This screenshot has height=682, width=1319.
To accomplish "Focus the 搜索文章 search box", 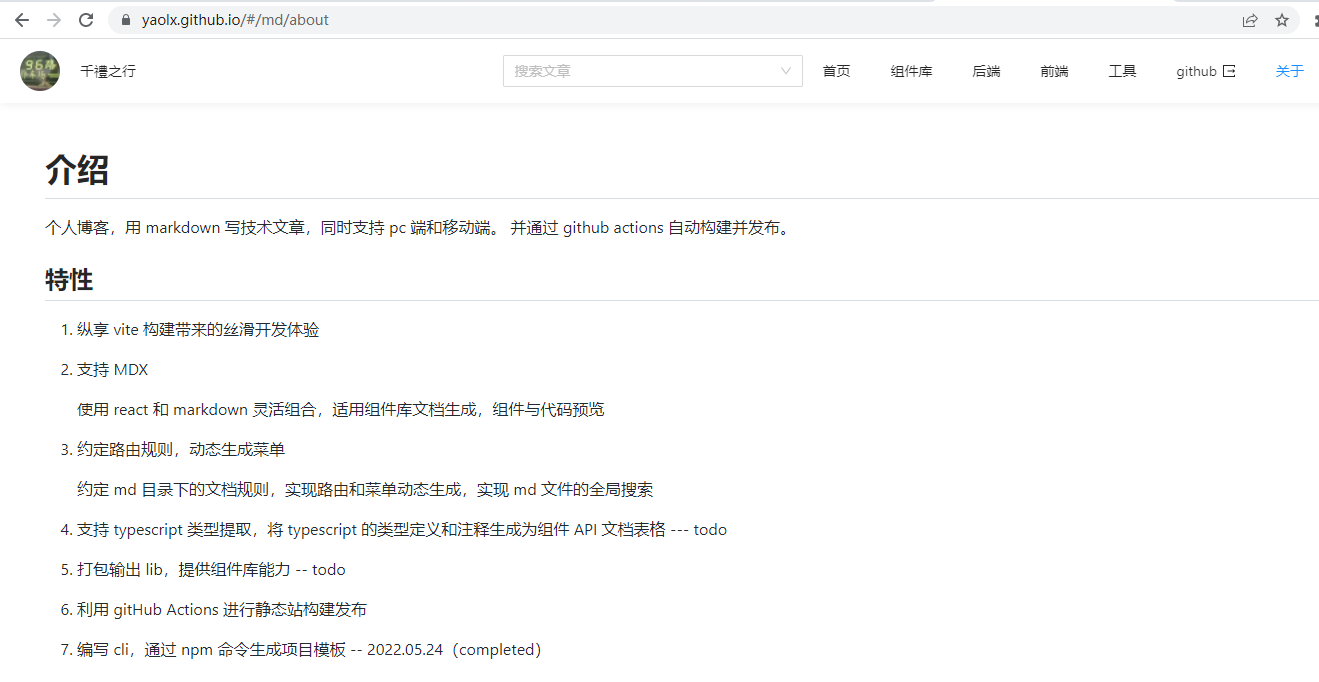I will click(x=652, y=71).
